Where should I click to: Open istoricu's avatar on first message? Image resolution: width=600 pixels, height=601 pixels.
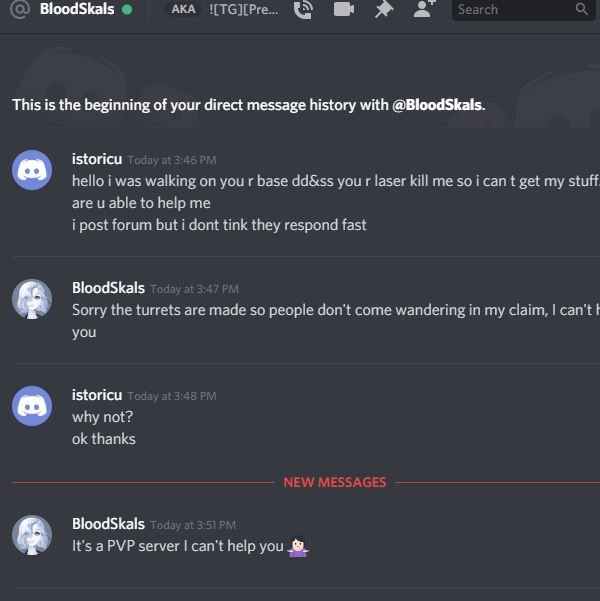[x=32, y=170]
